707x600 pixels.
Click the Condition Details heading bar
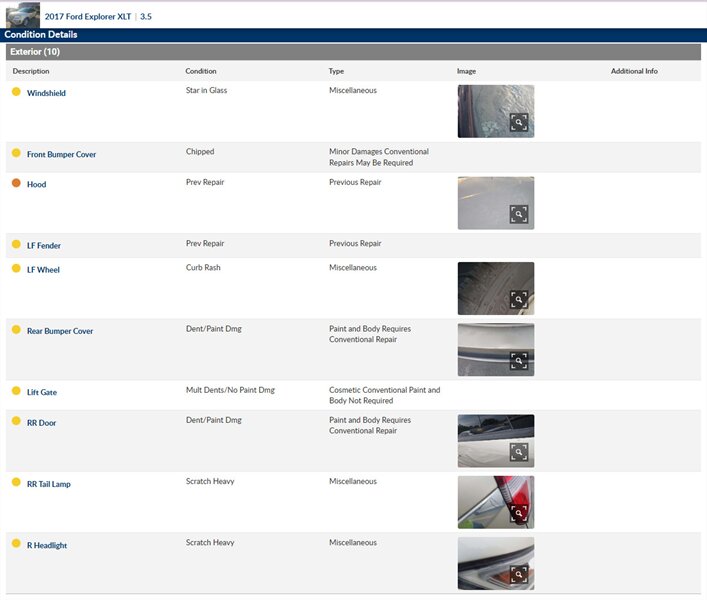click(41, 35)
